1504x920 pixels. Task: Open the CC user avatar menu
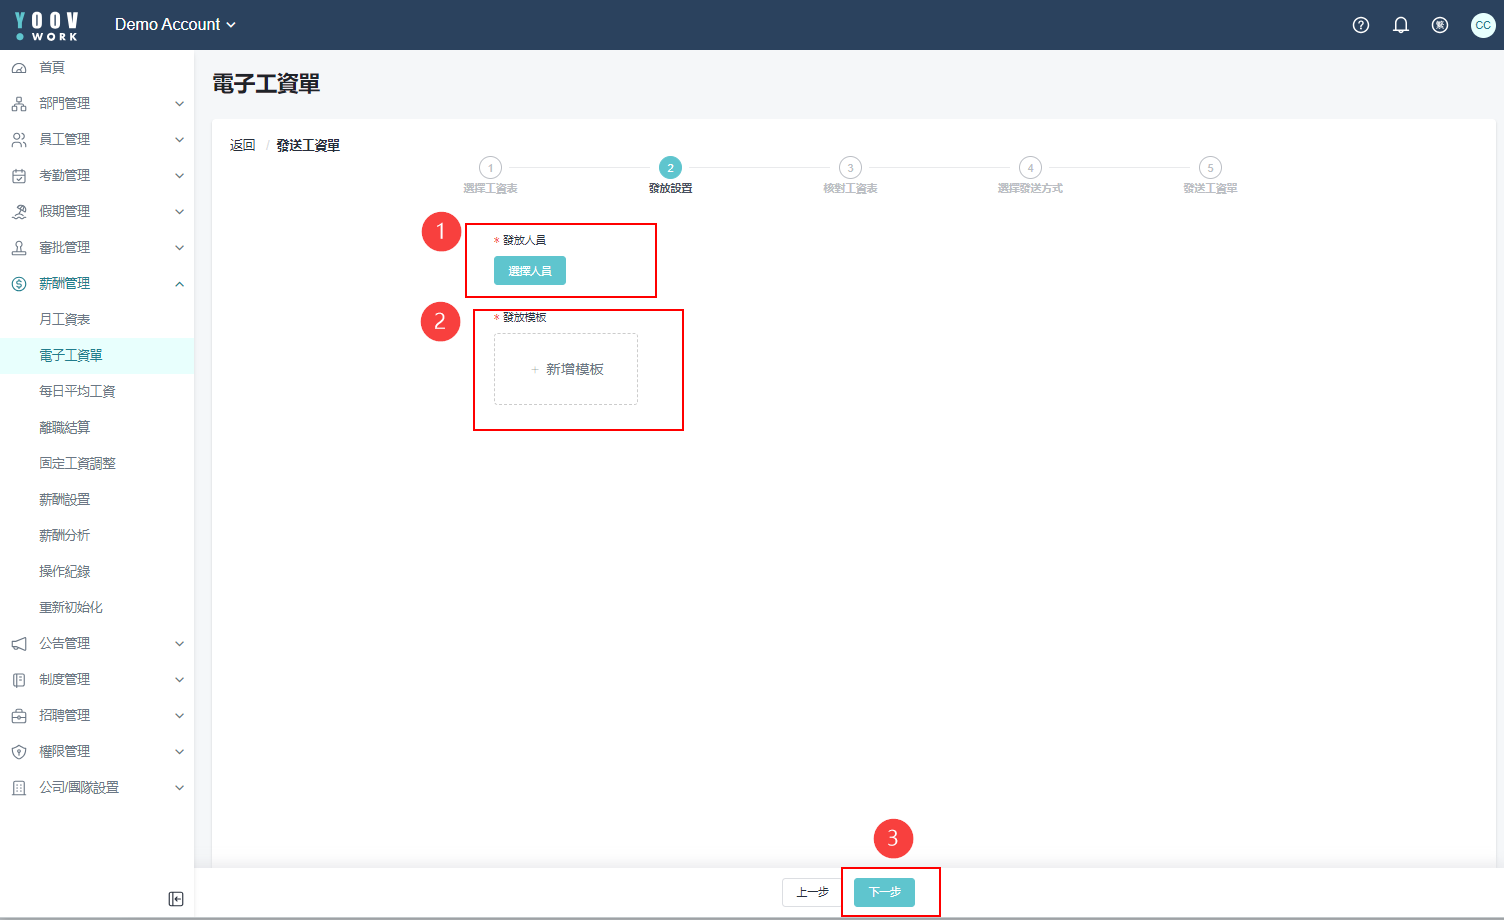click(1482, 25)
